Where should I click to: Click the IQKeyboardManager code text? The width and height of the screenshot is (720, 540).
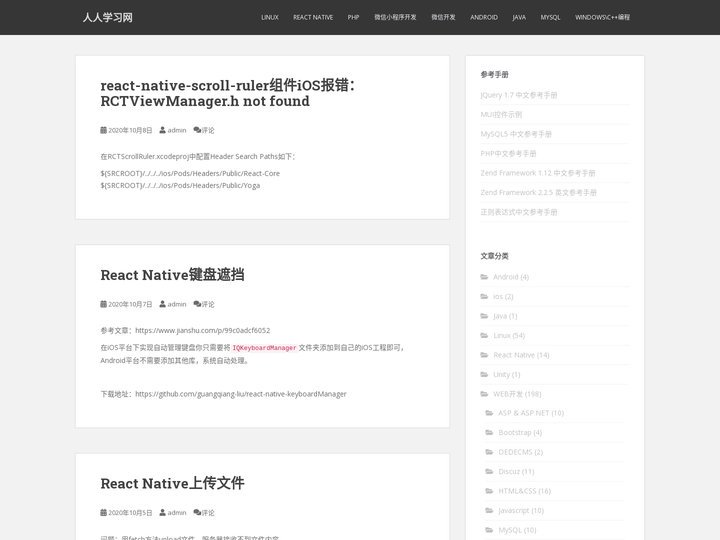(264, 348)
